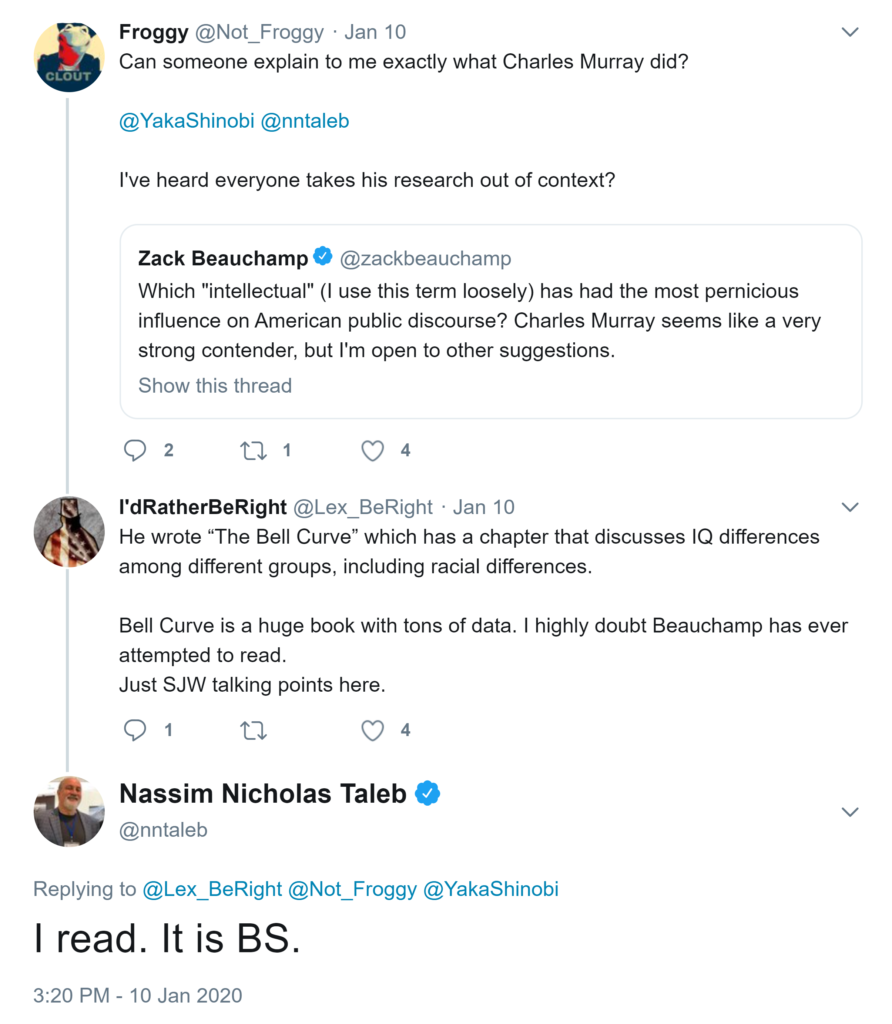Screen dimensions: 892x1024
Task: Open Nassim Nicholas Taleb's profile photo
Action: 69,811
